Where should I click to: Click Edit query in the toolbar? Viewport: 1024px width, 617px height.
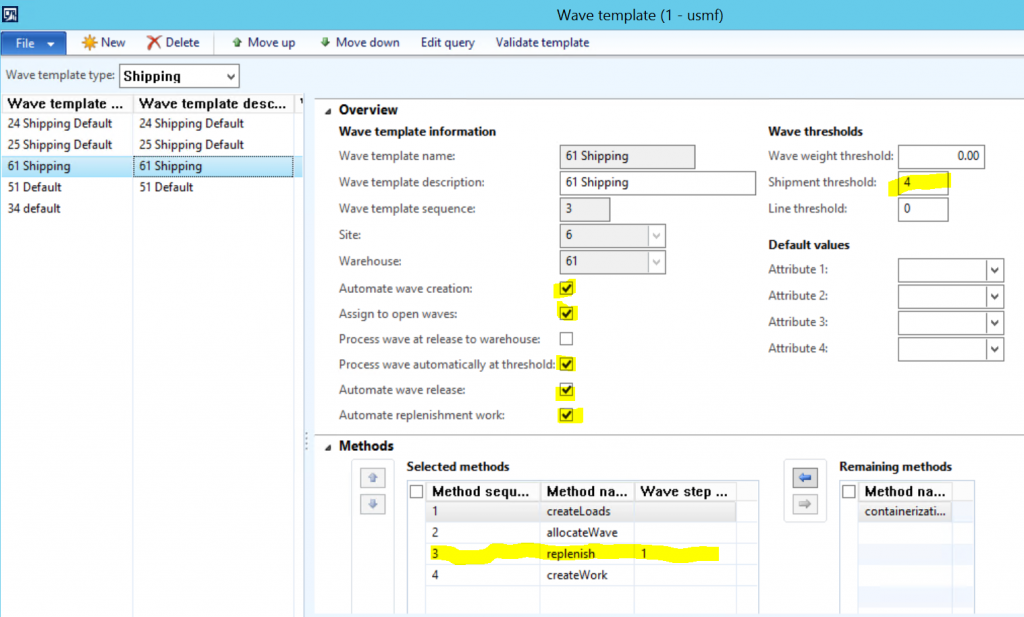(447, 43)
